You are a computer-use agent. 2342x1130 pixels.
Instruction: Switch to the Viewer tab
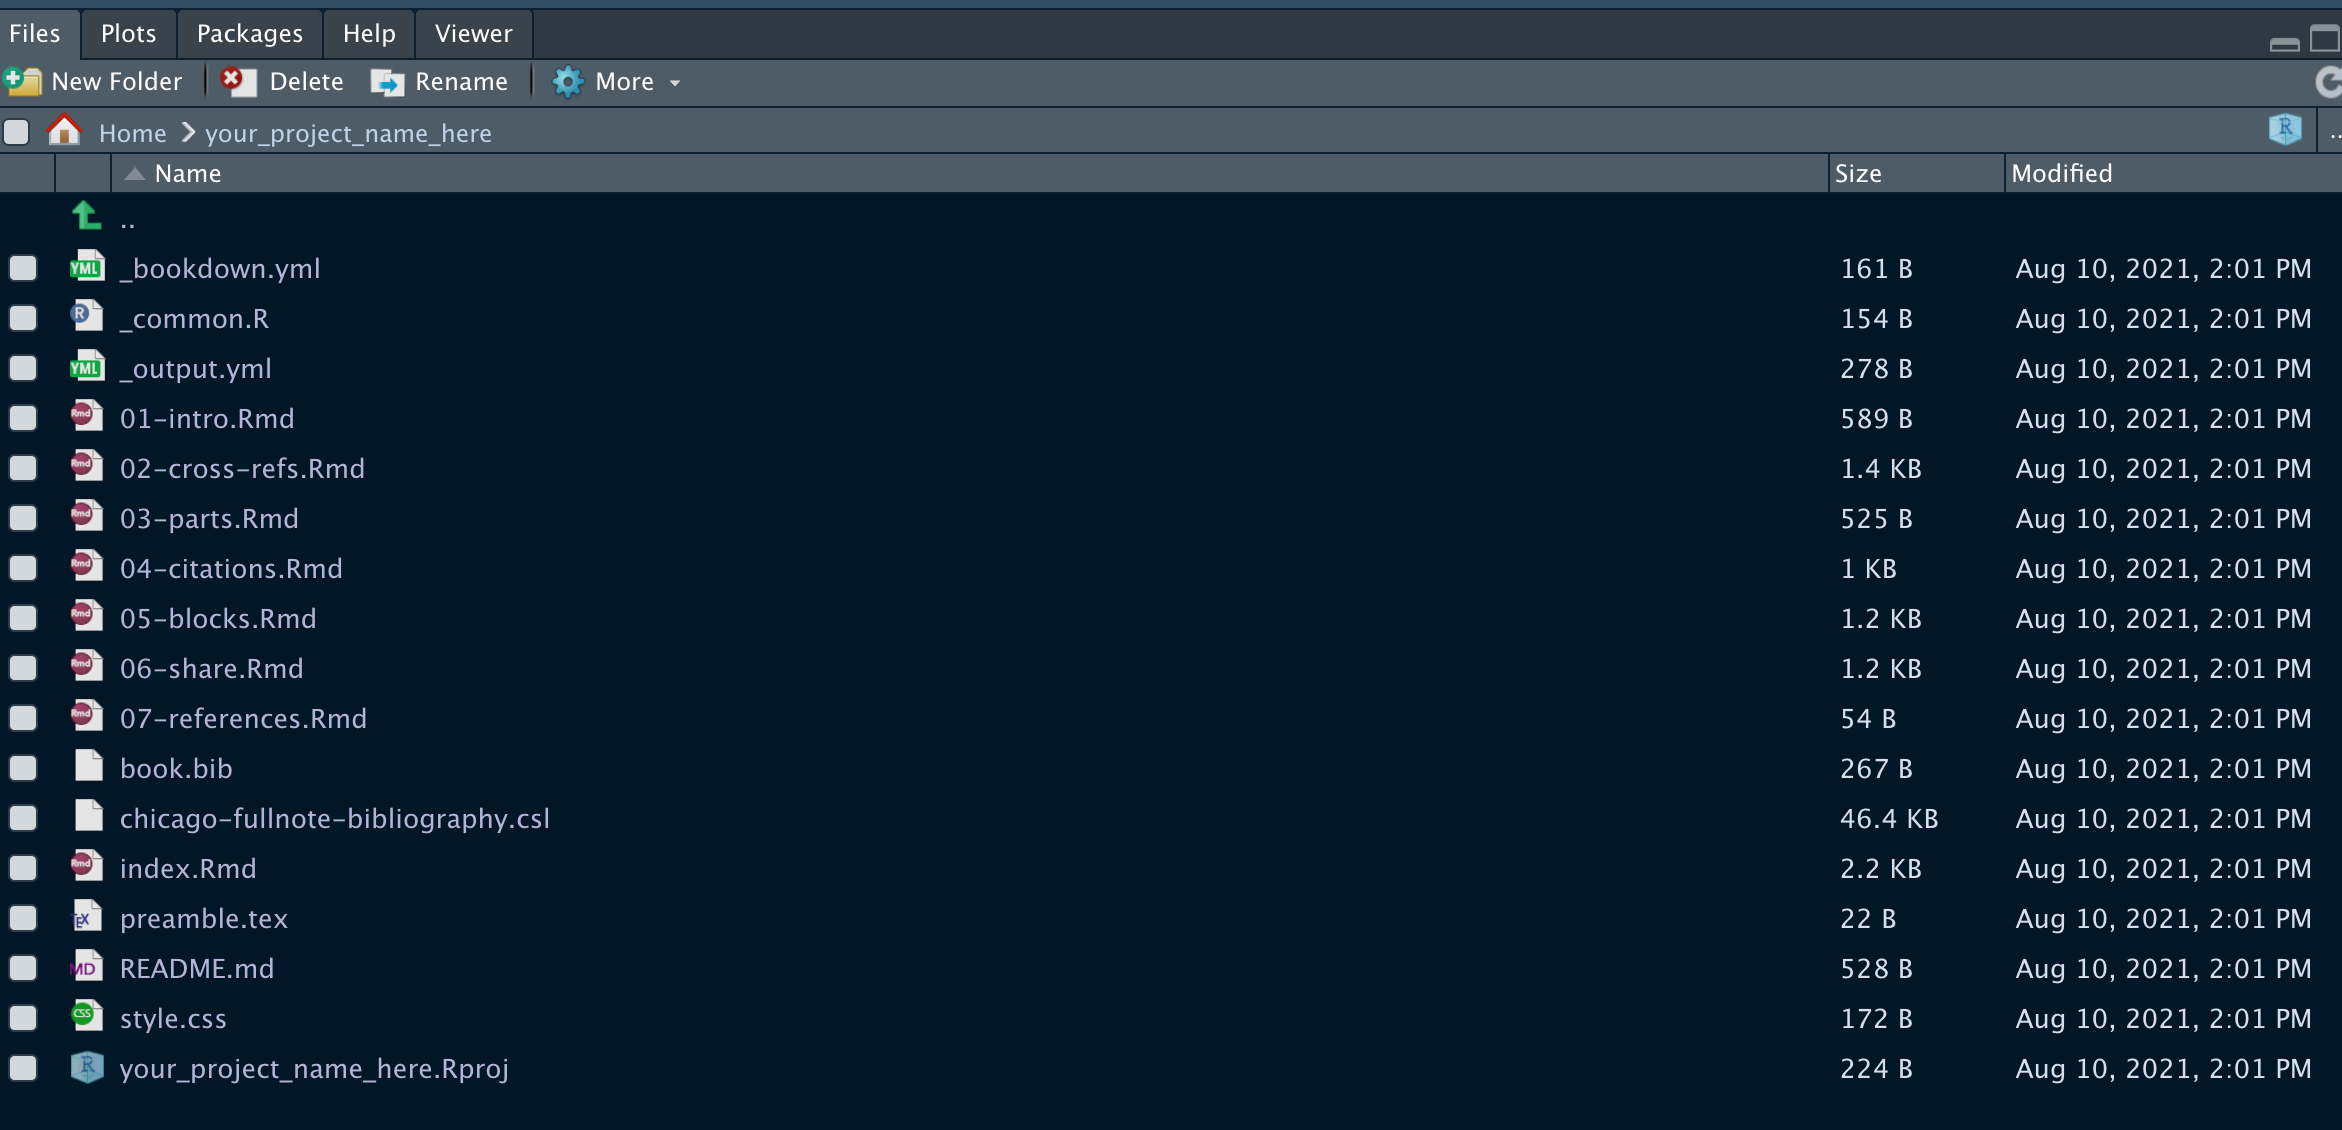[474, 34]
